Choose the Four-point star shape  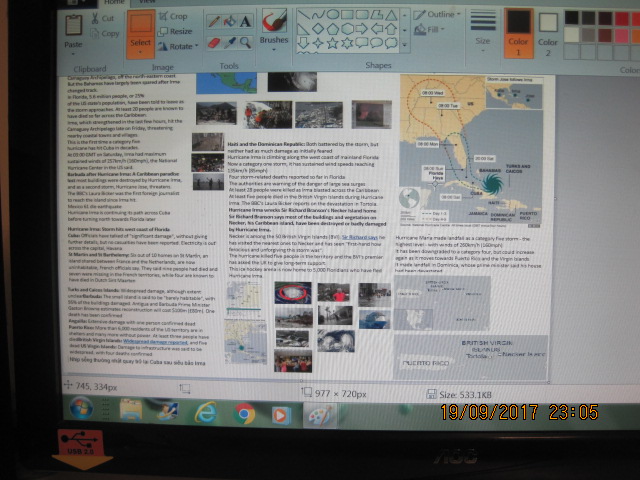(318, 43)
